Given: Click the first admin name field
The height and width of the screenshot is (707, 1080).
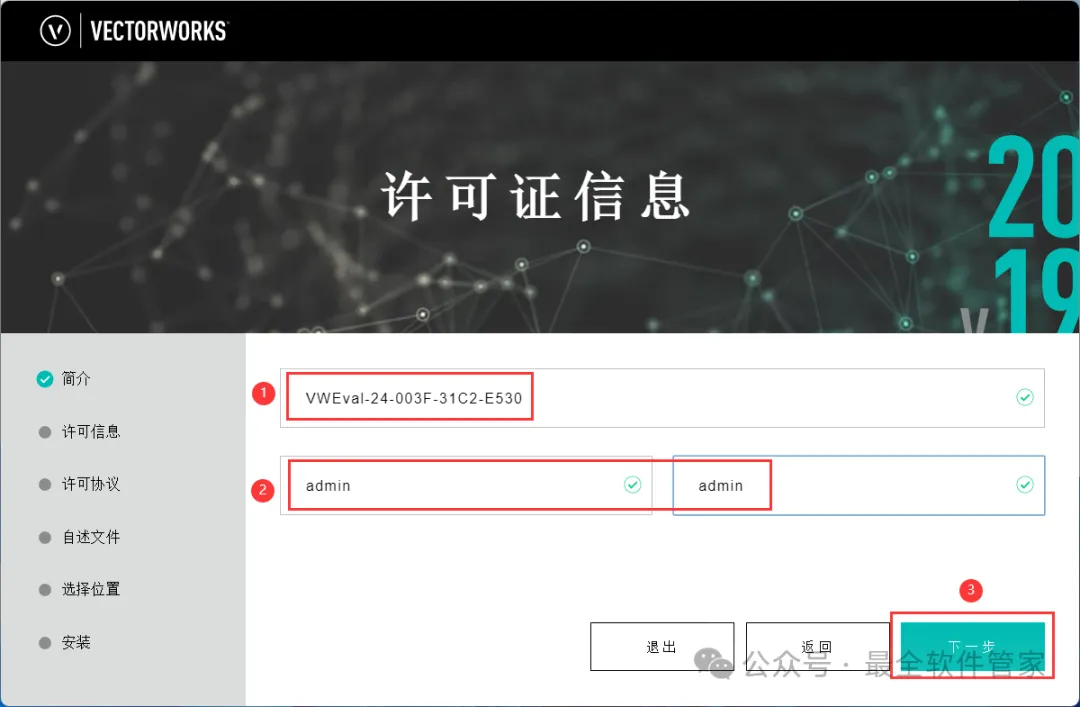Looking at the screenshot, I should click(x=466, y=485).
